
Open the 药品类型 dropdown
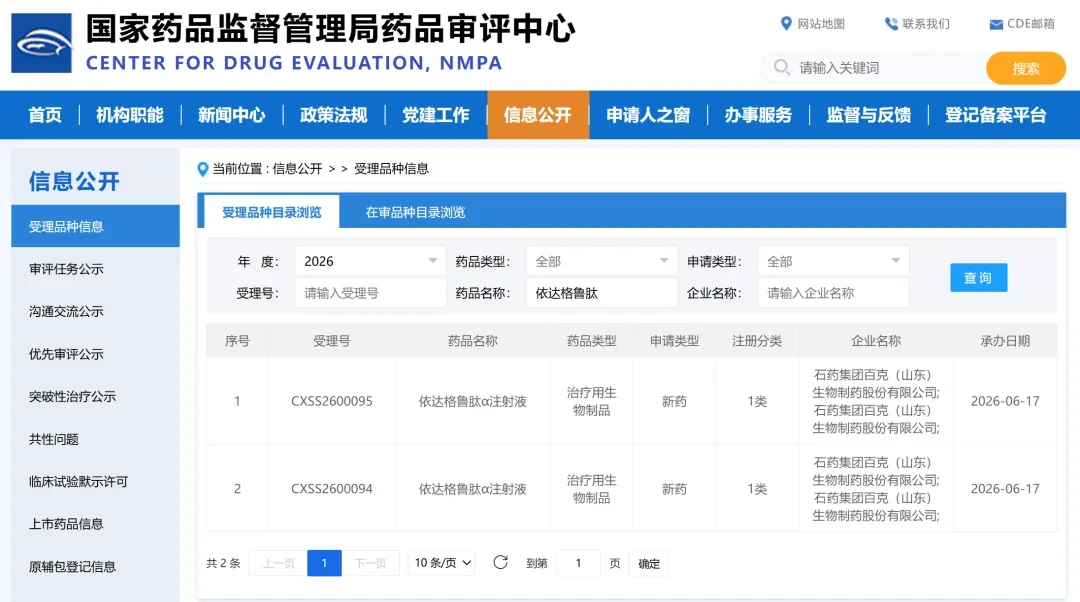point(602,261)
